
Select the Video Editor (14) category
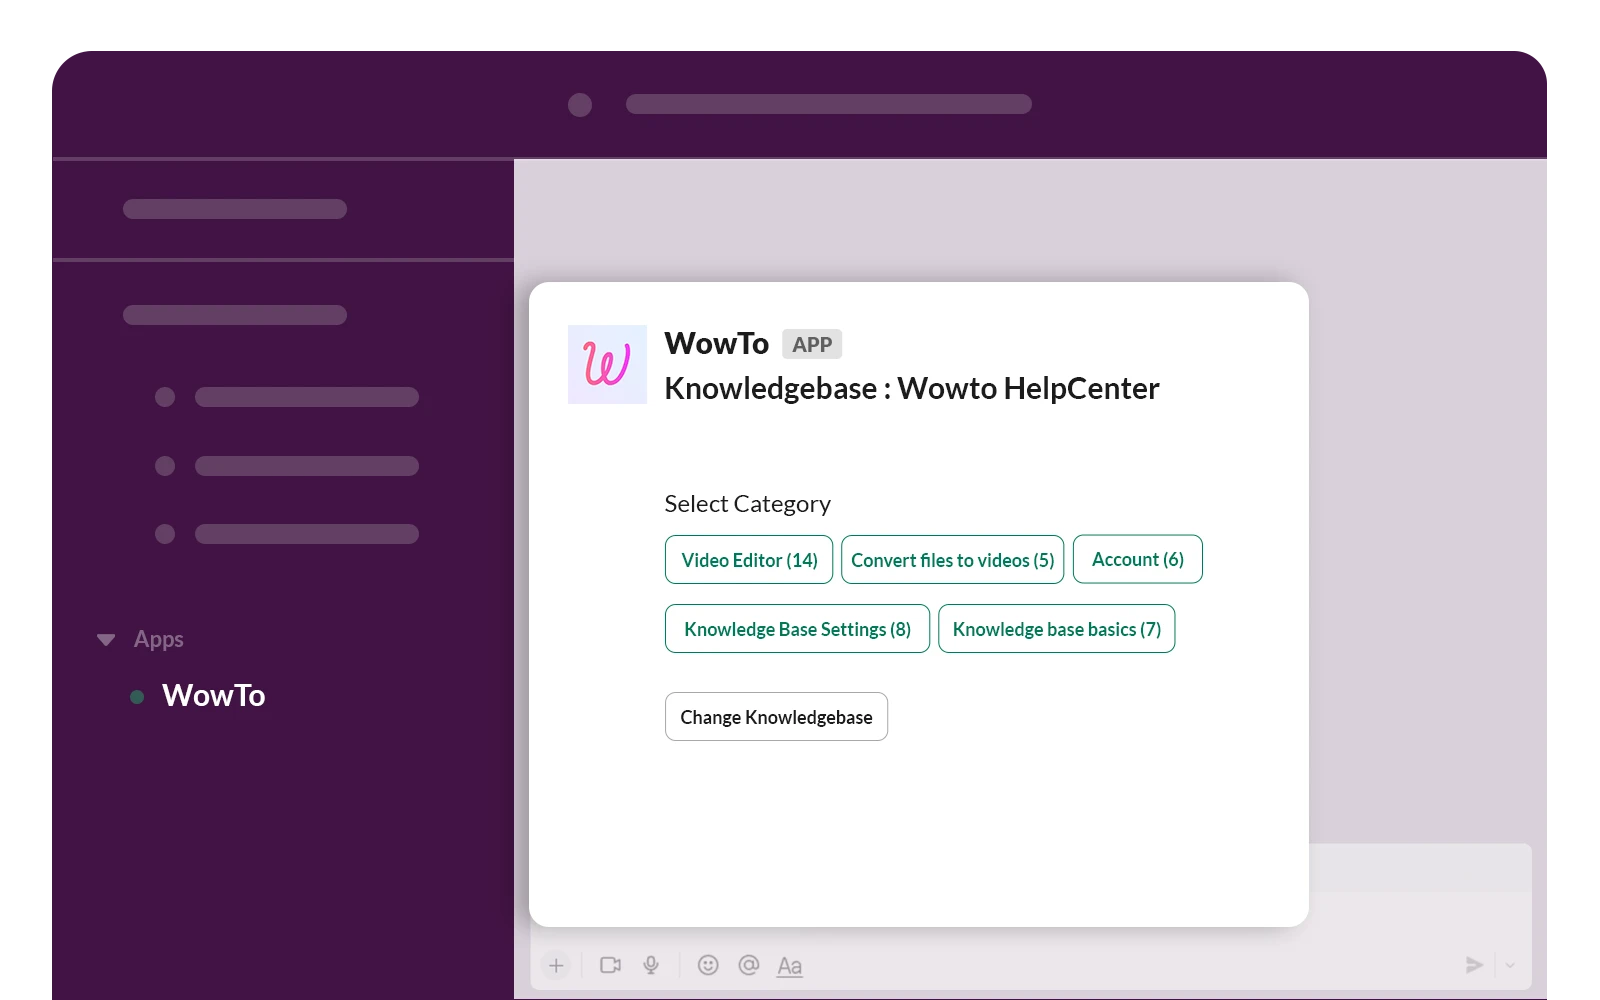(x=748, y=559)
